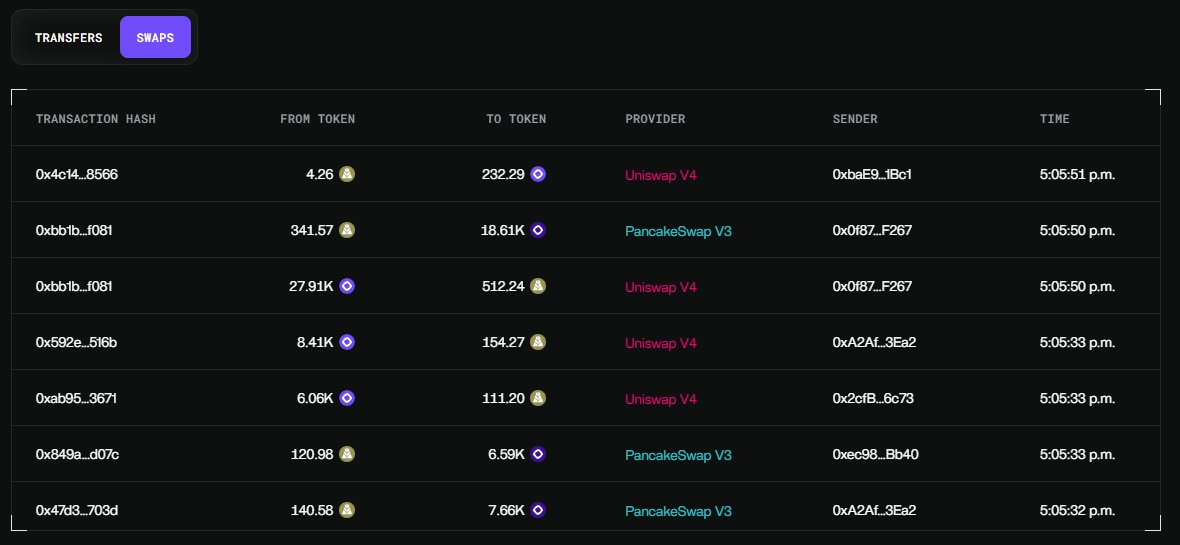Click the from amount 8.41K

coord(315,343)
